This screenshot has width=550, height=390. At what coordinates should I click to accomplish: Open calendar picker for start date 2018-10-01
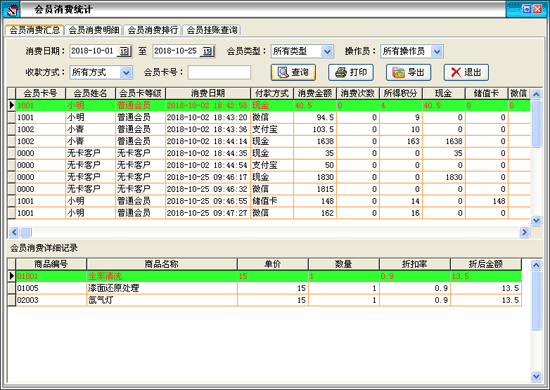(x=125, y=51)
